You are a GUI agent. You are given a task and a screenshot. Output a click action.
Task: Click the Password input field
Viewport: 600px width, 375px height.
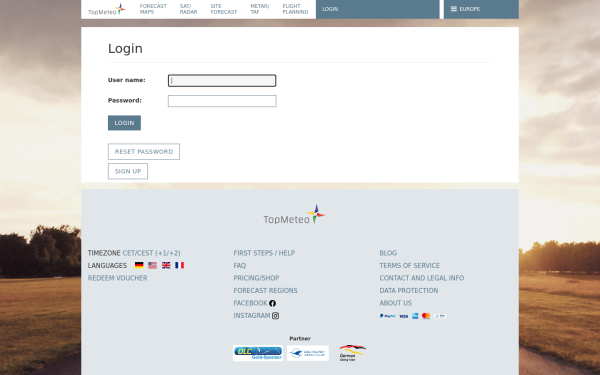tap(222, 101)
